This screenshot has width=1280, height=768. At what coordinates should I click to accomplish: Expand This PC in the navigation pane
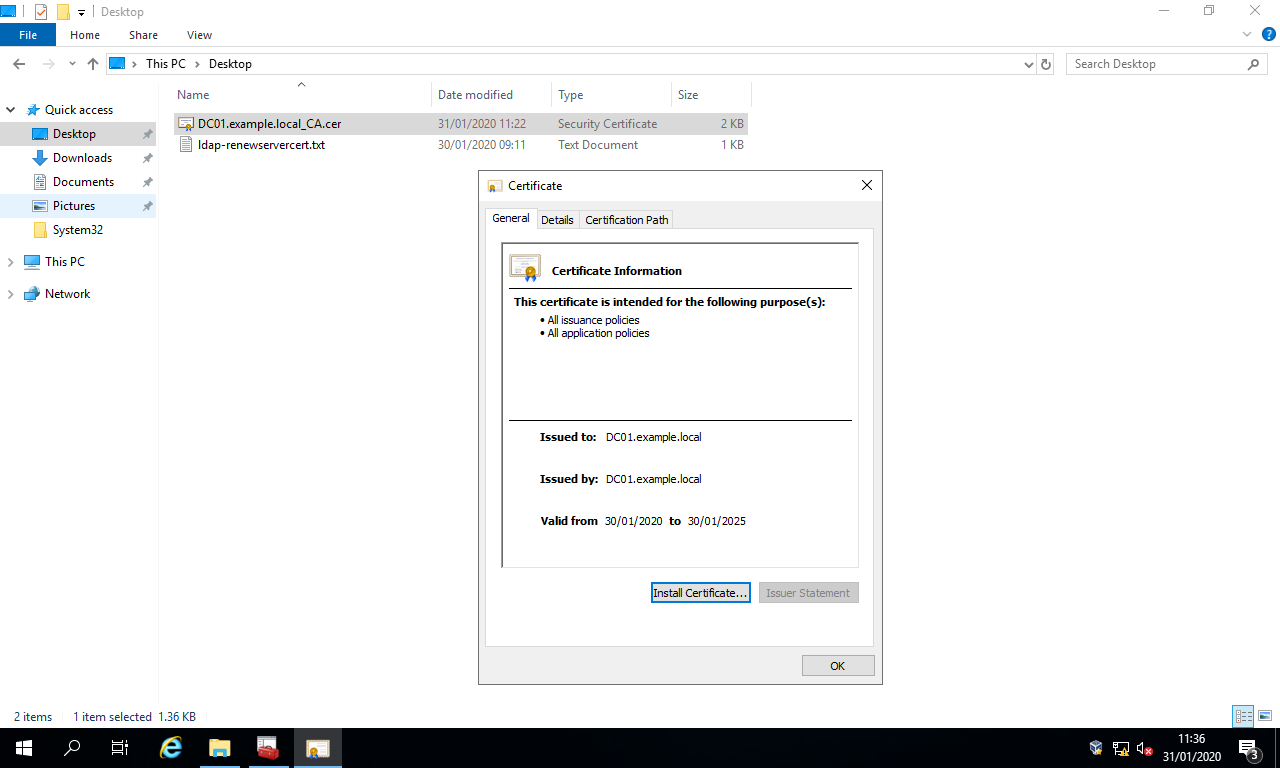[12, 261]
